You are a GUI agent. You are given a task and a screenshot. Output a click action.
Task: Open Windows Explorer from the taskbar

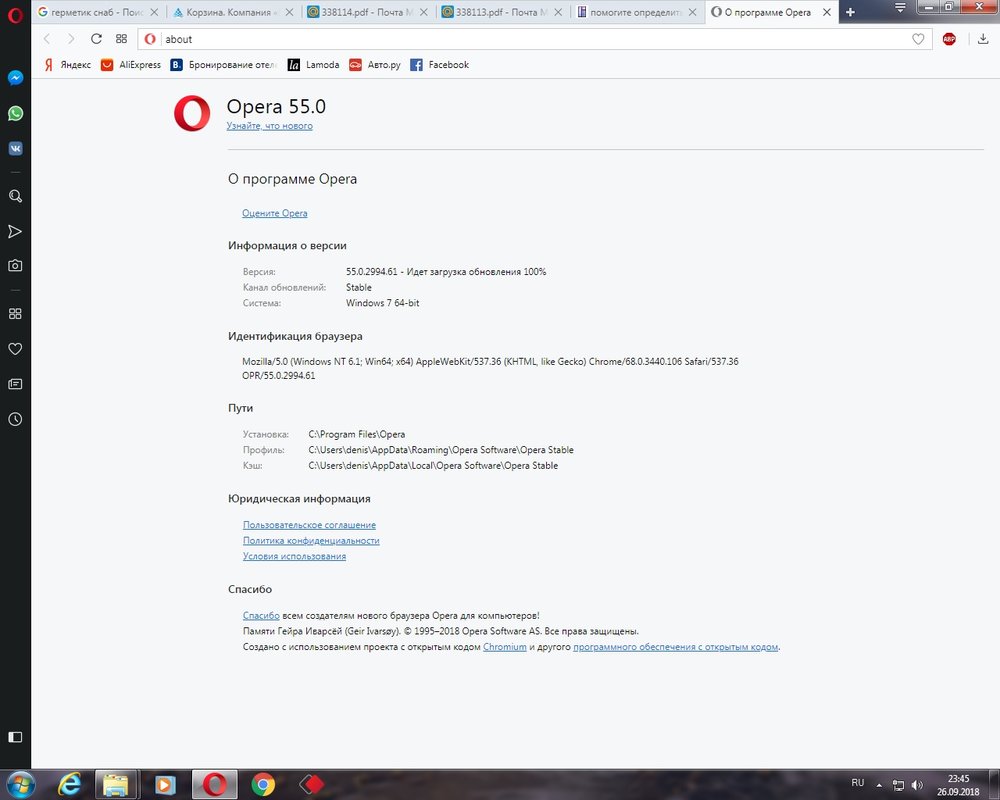click(x=116, y=784)
